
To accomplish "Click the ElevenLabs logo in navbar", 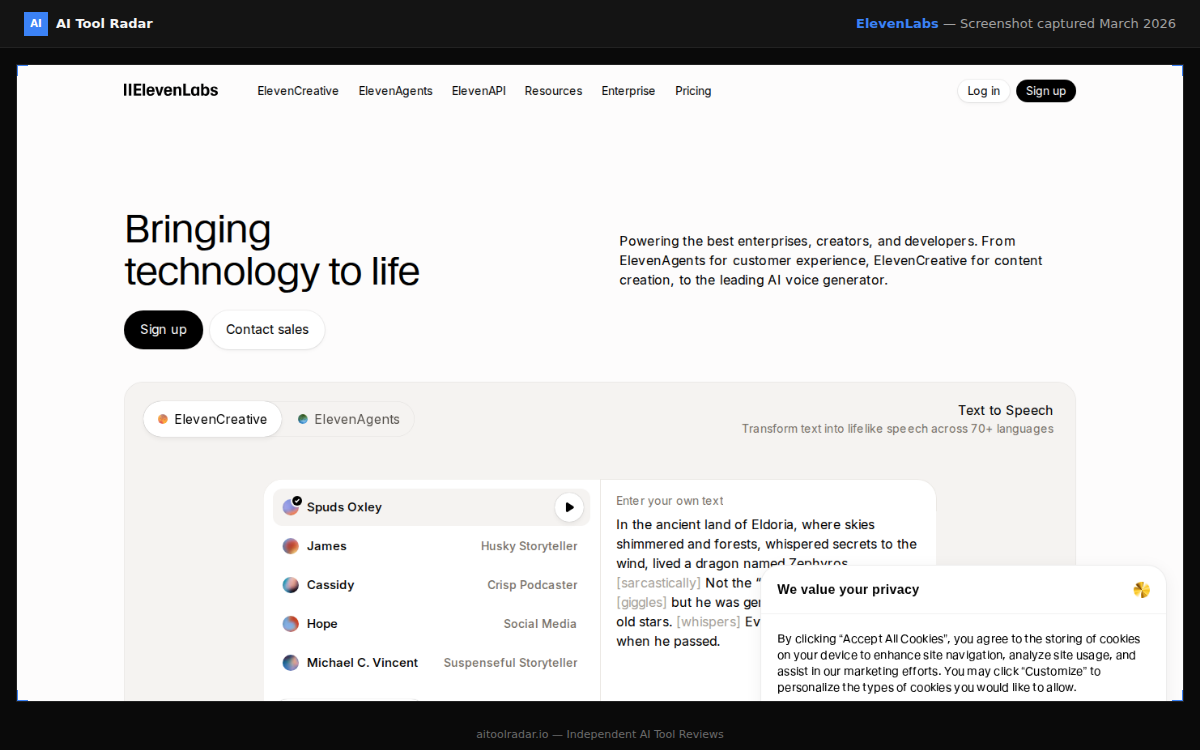I will 171,90.
